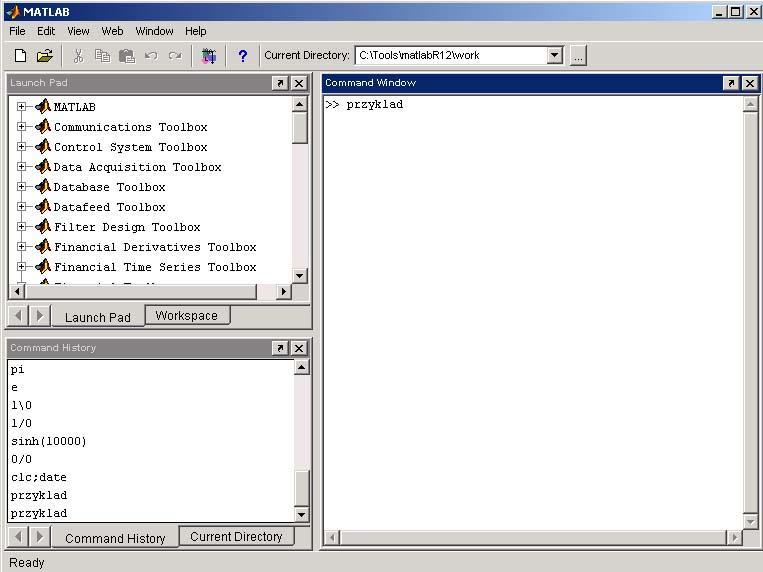
Task: Expand the Financial Derivatives Toolbox node
Action: click(21, 246)
